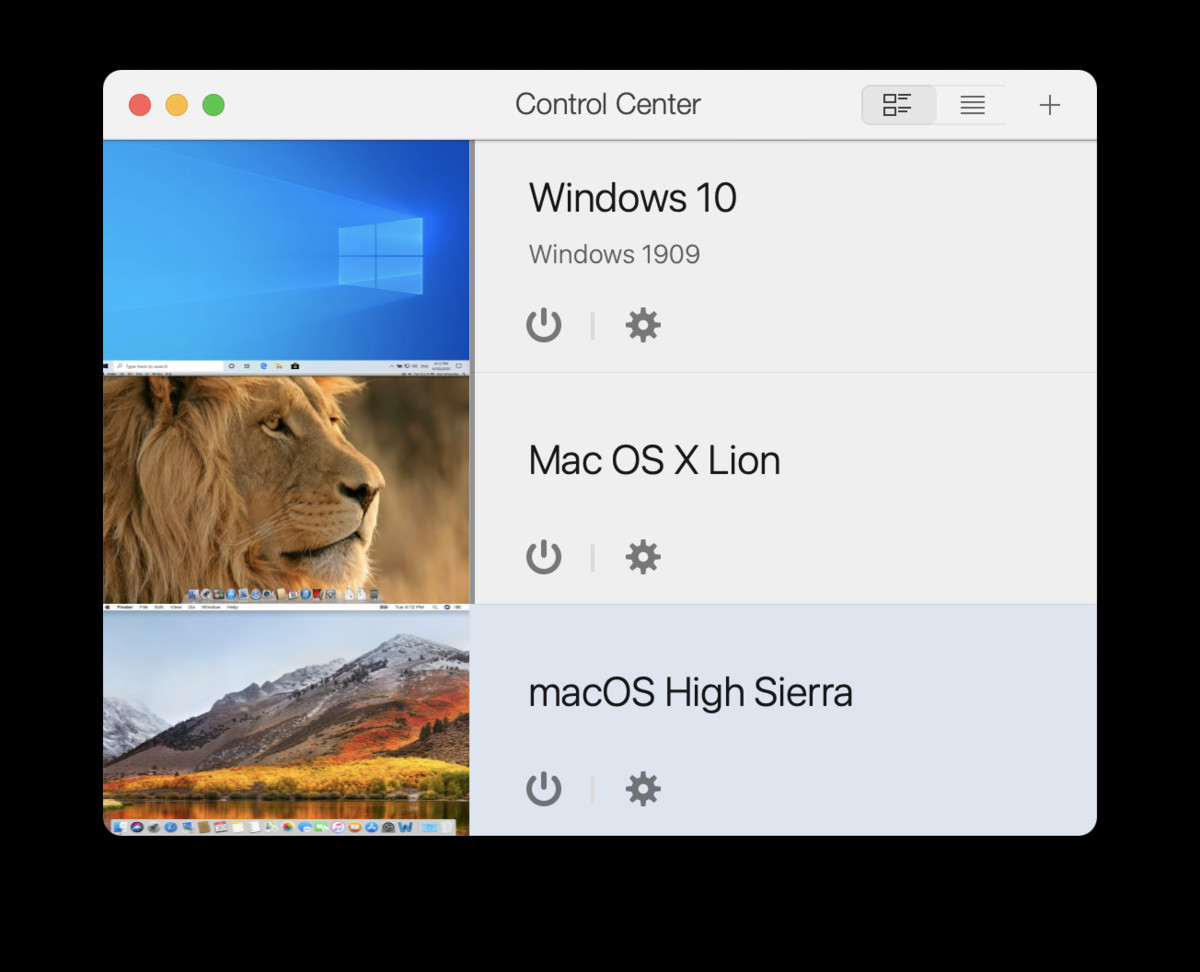This screenshot has width=1200, height=972.
Task: Select the Windows 10 desktop thumbnail
Action: 286,257
